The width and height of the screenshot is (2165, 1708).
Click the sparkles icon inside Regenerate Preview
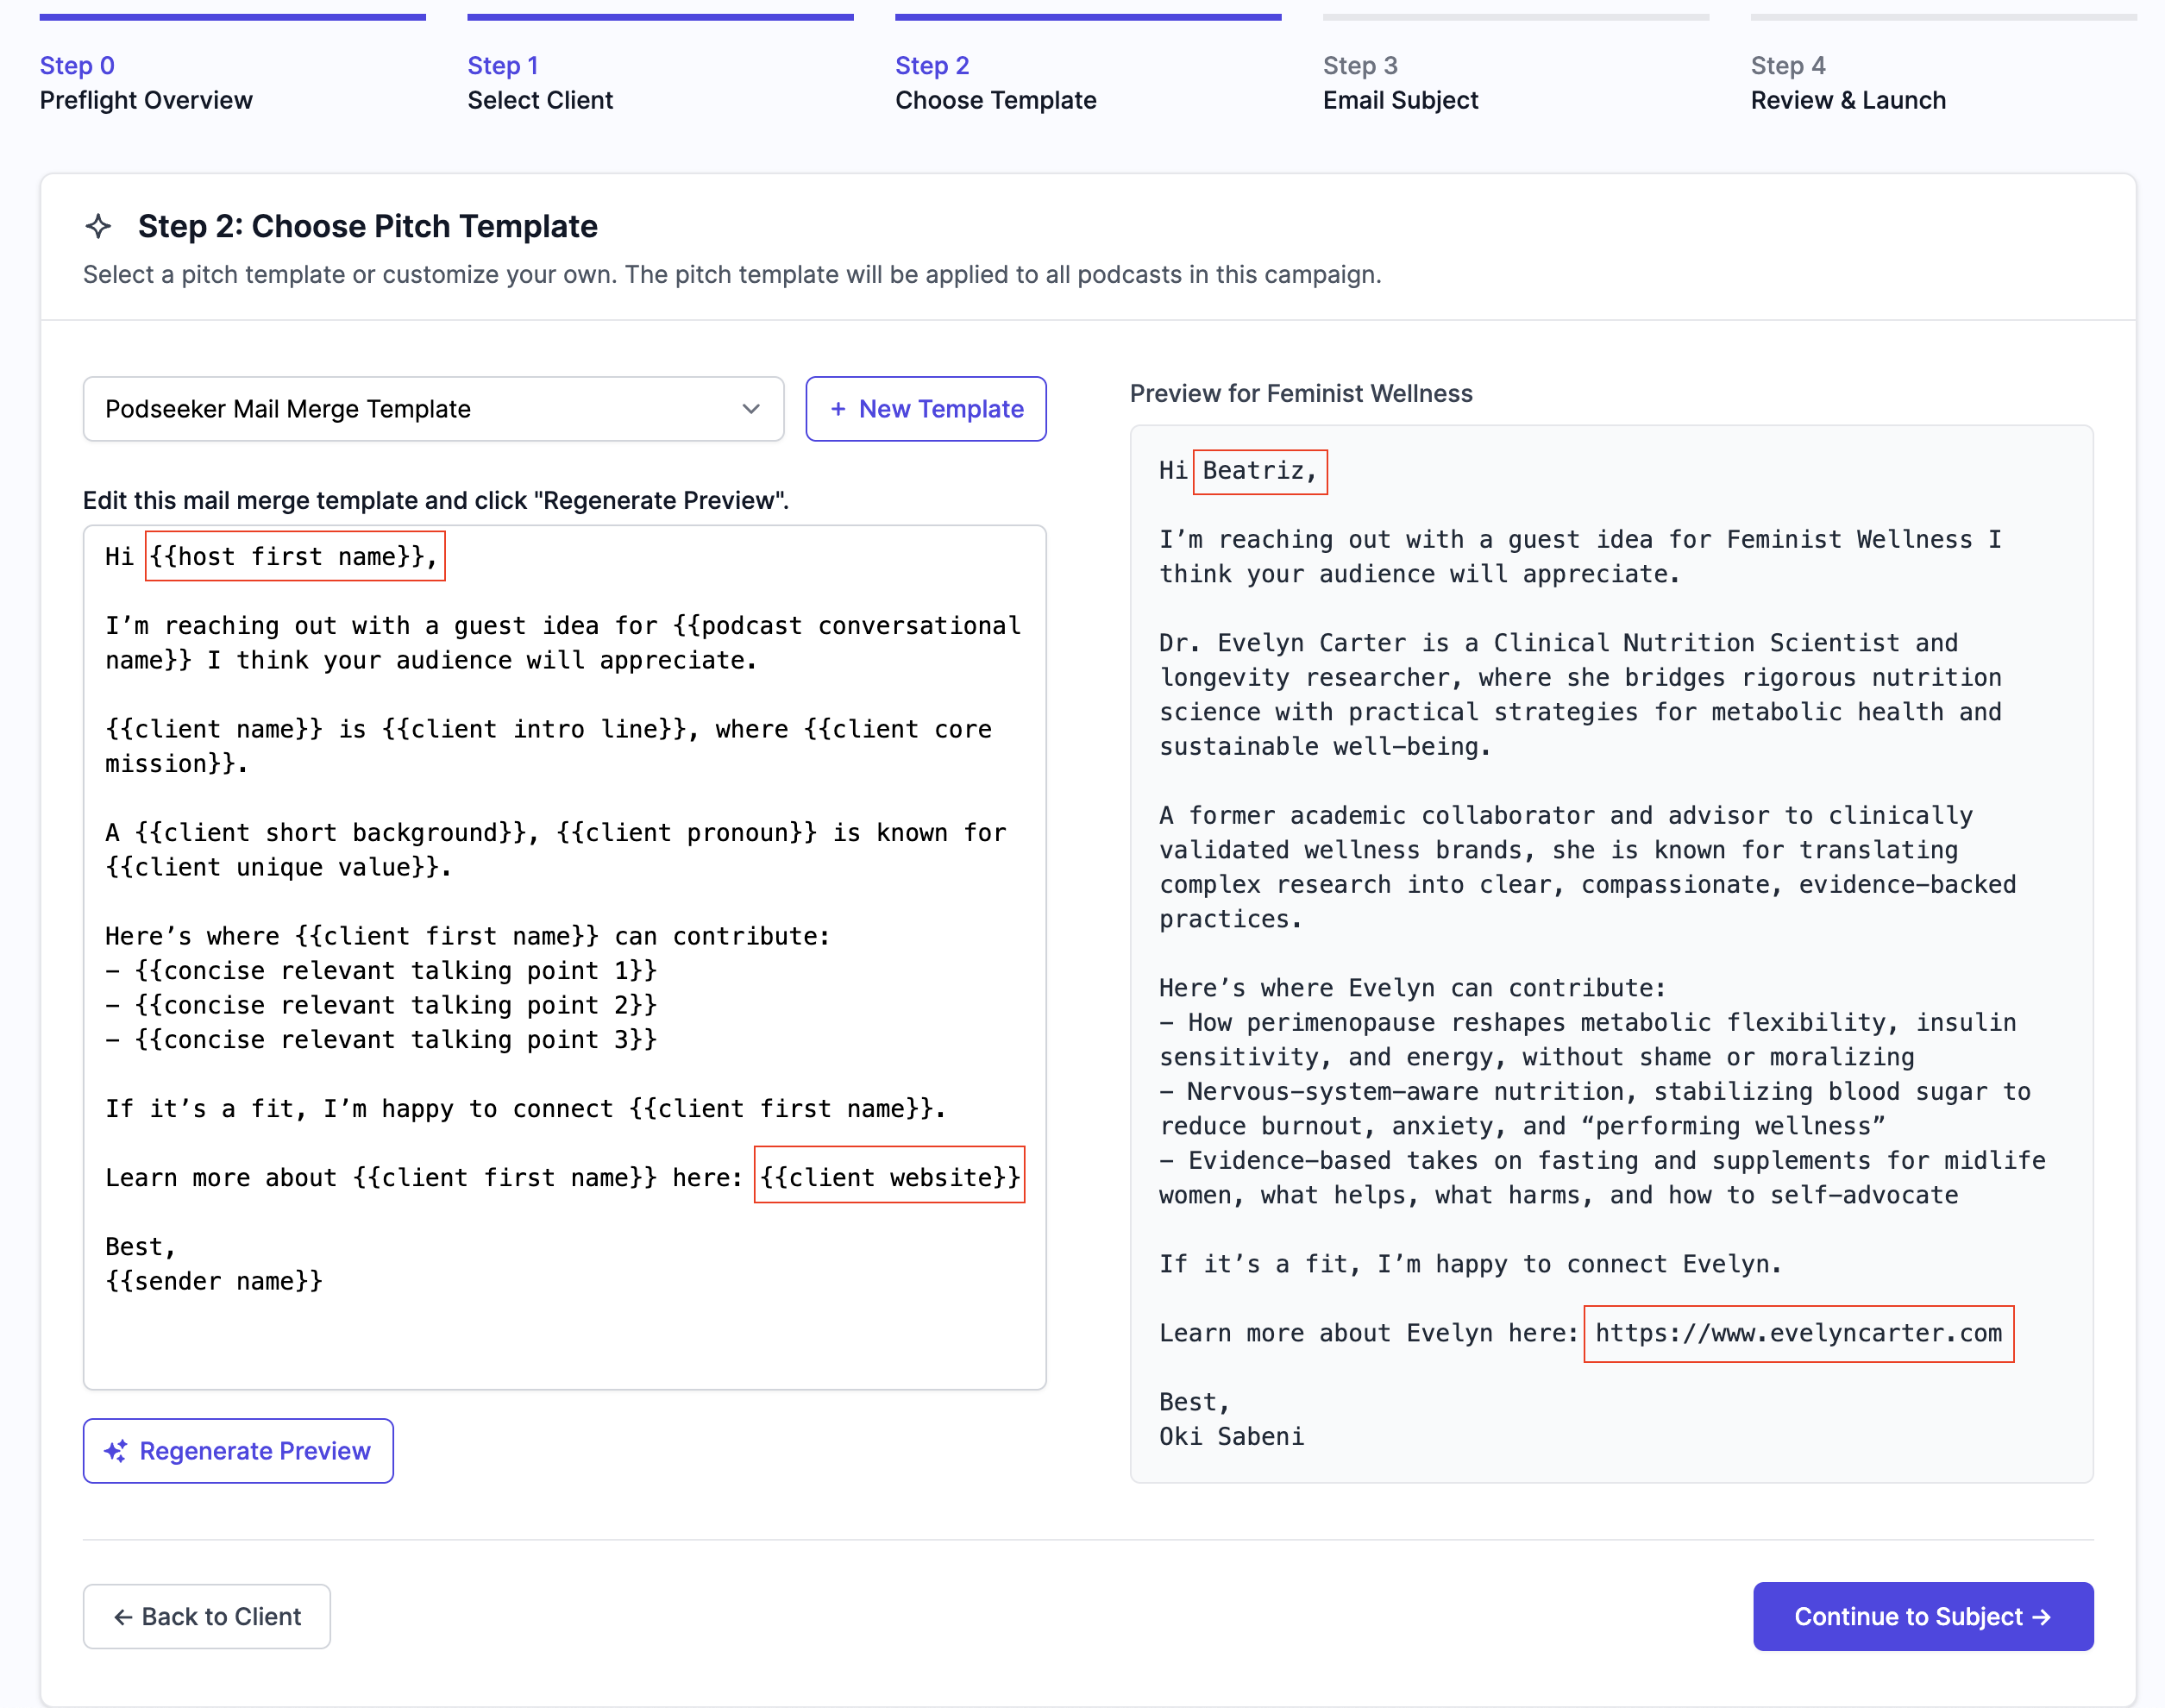[x=116, y=1451]
